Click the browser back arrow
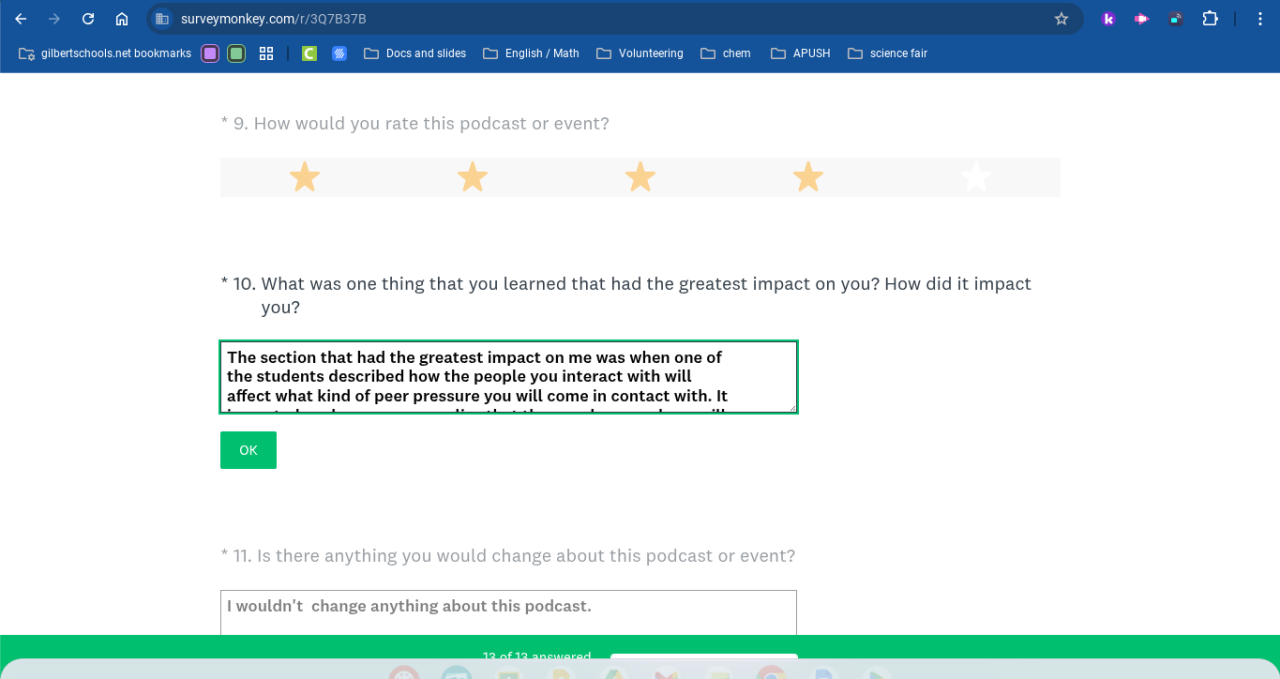Screen dimensions: 1280x679 (x=21, y=19)
